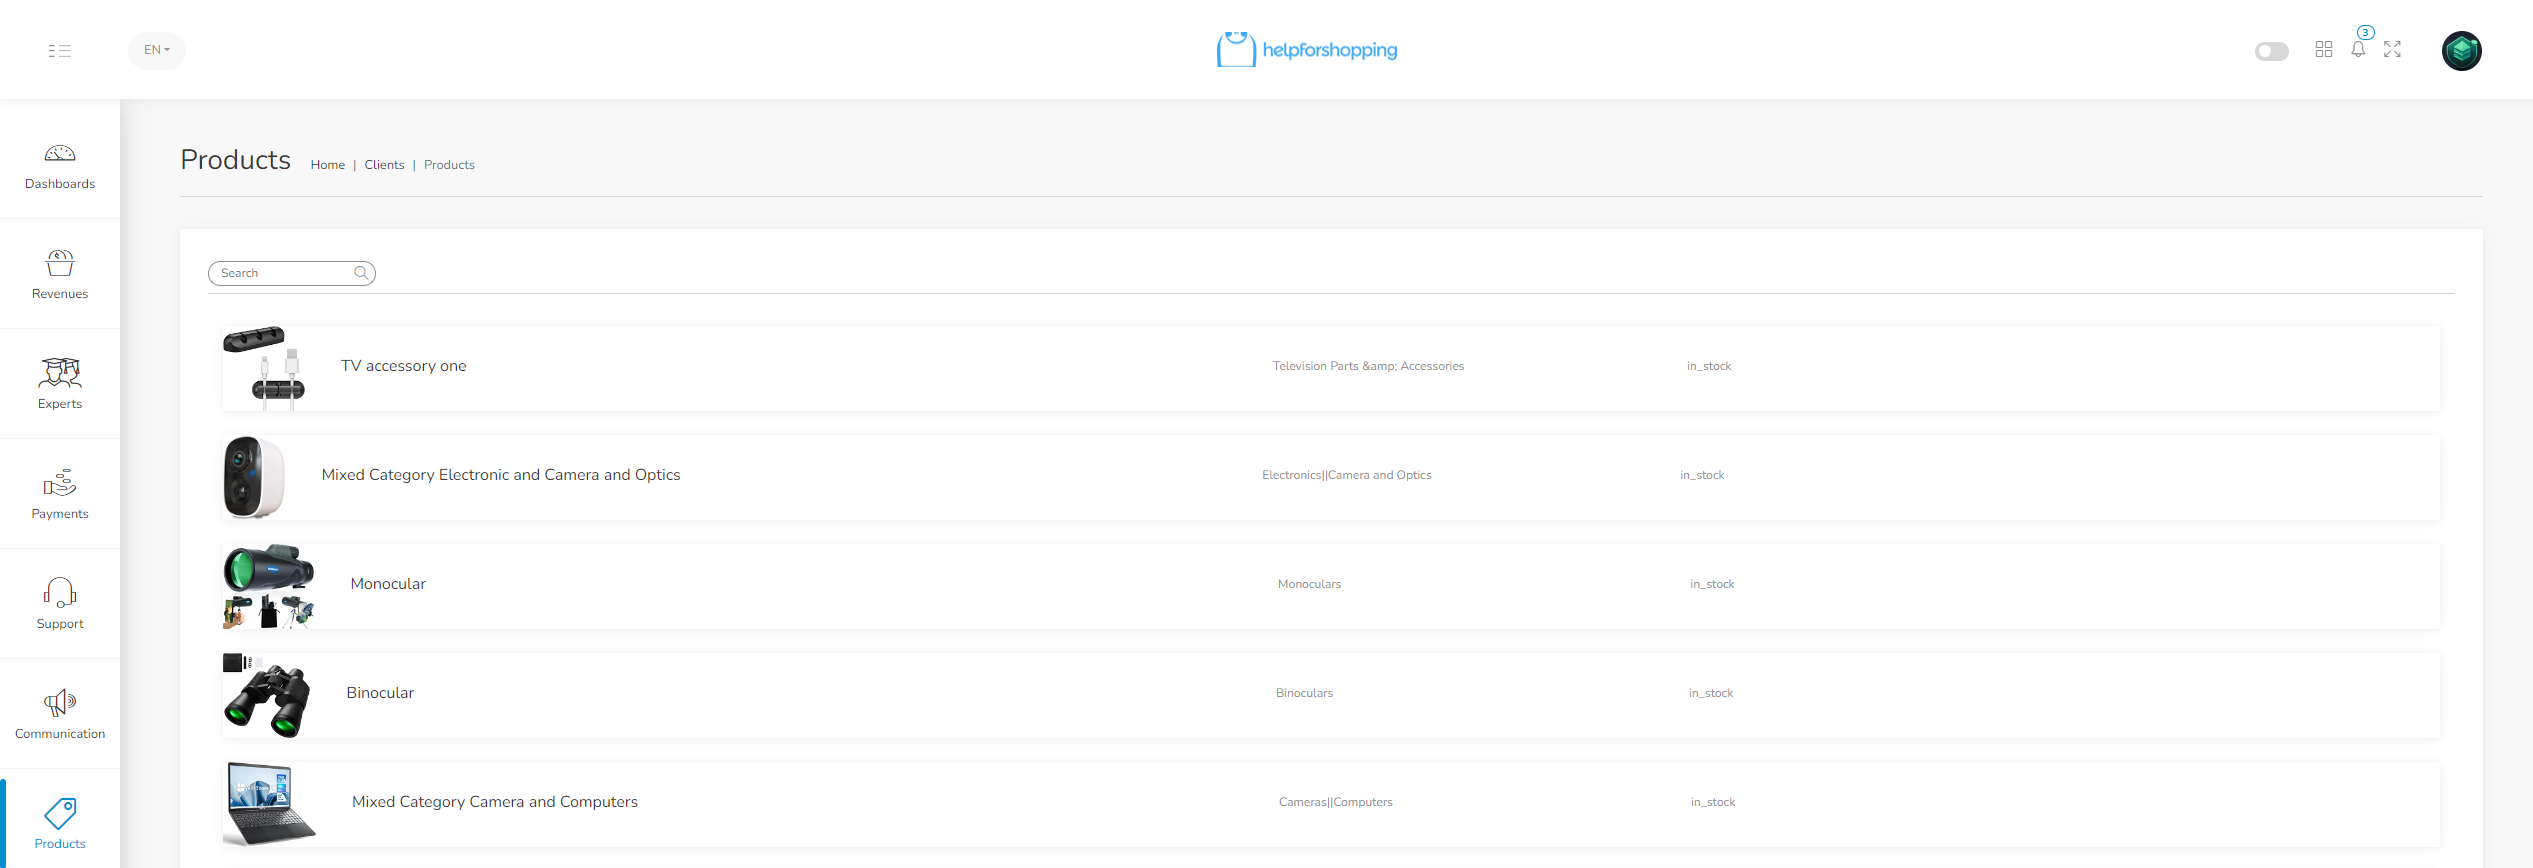
Task: Open the user avatar profile menu
Action: click(2461, 51)
